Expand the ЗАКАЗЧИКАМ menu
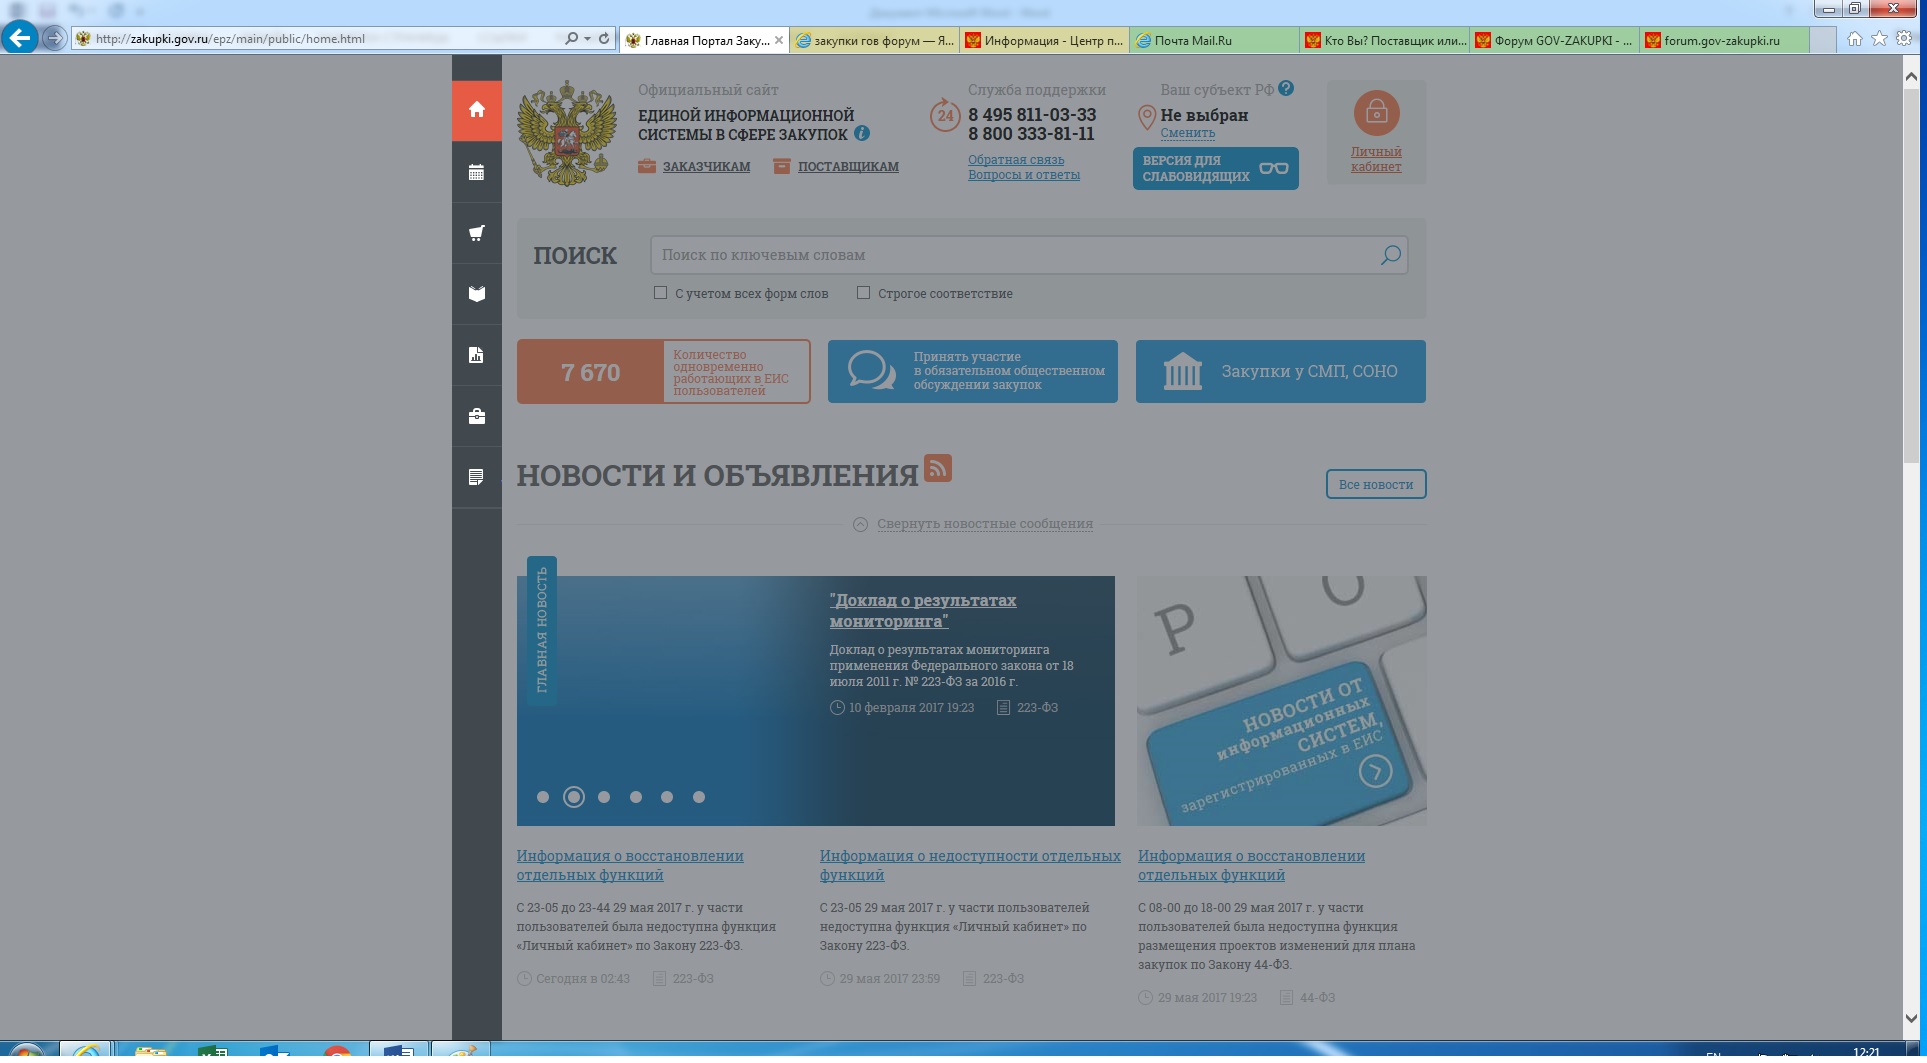 (705, 167)
